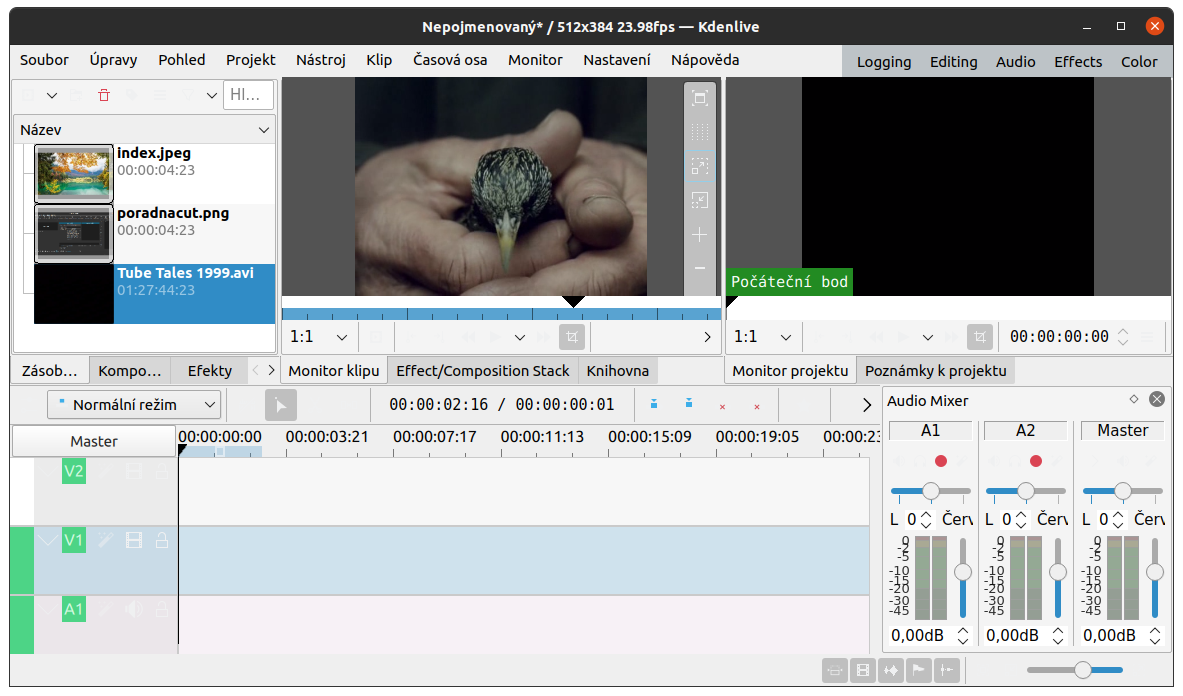Open the Soubor menu
1183x696 pixels.
(45, 60)
